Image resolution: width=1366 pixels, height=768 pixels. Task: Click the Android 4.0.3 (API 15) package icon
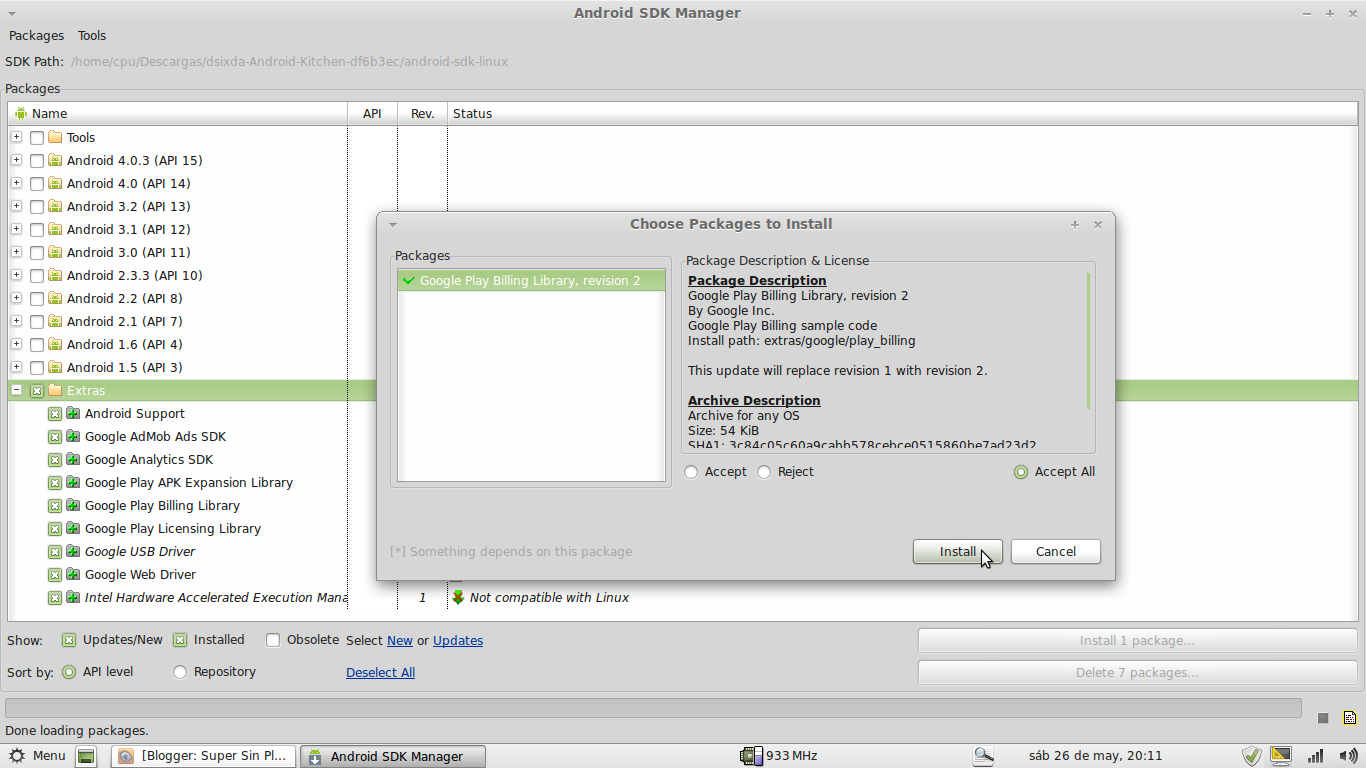click(x=55, y=160)
